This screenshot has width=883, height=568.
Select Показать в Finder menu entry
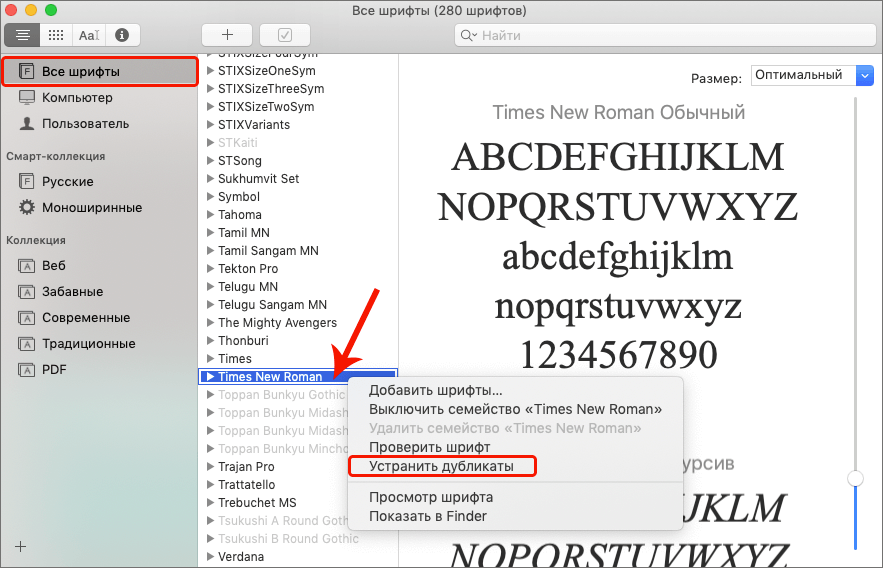(428, 516)
